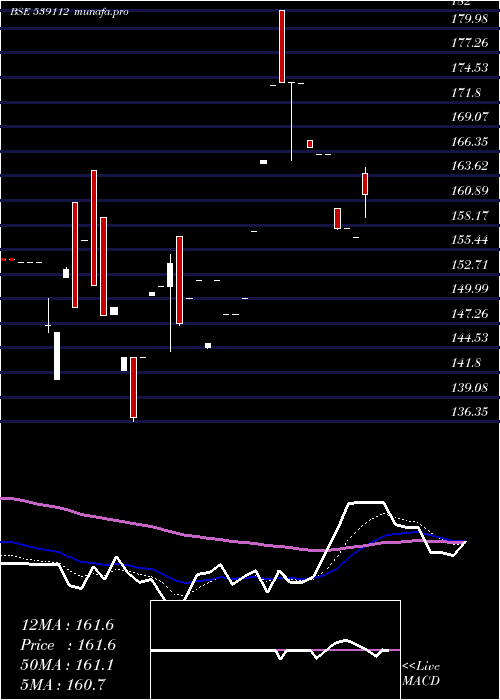Click the 5MA : 160.7 readout
Viewport: 500px width, 700px height.
[62, 684]
